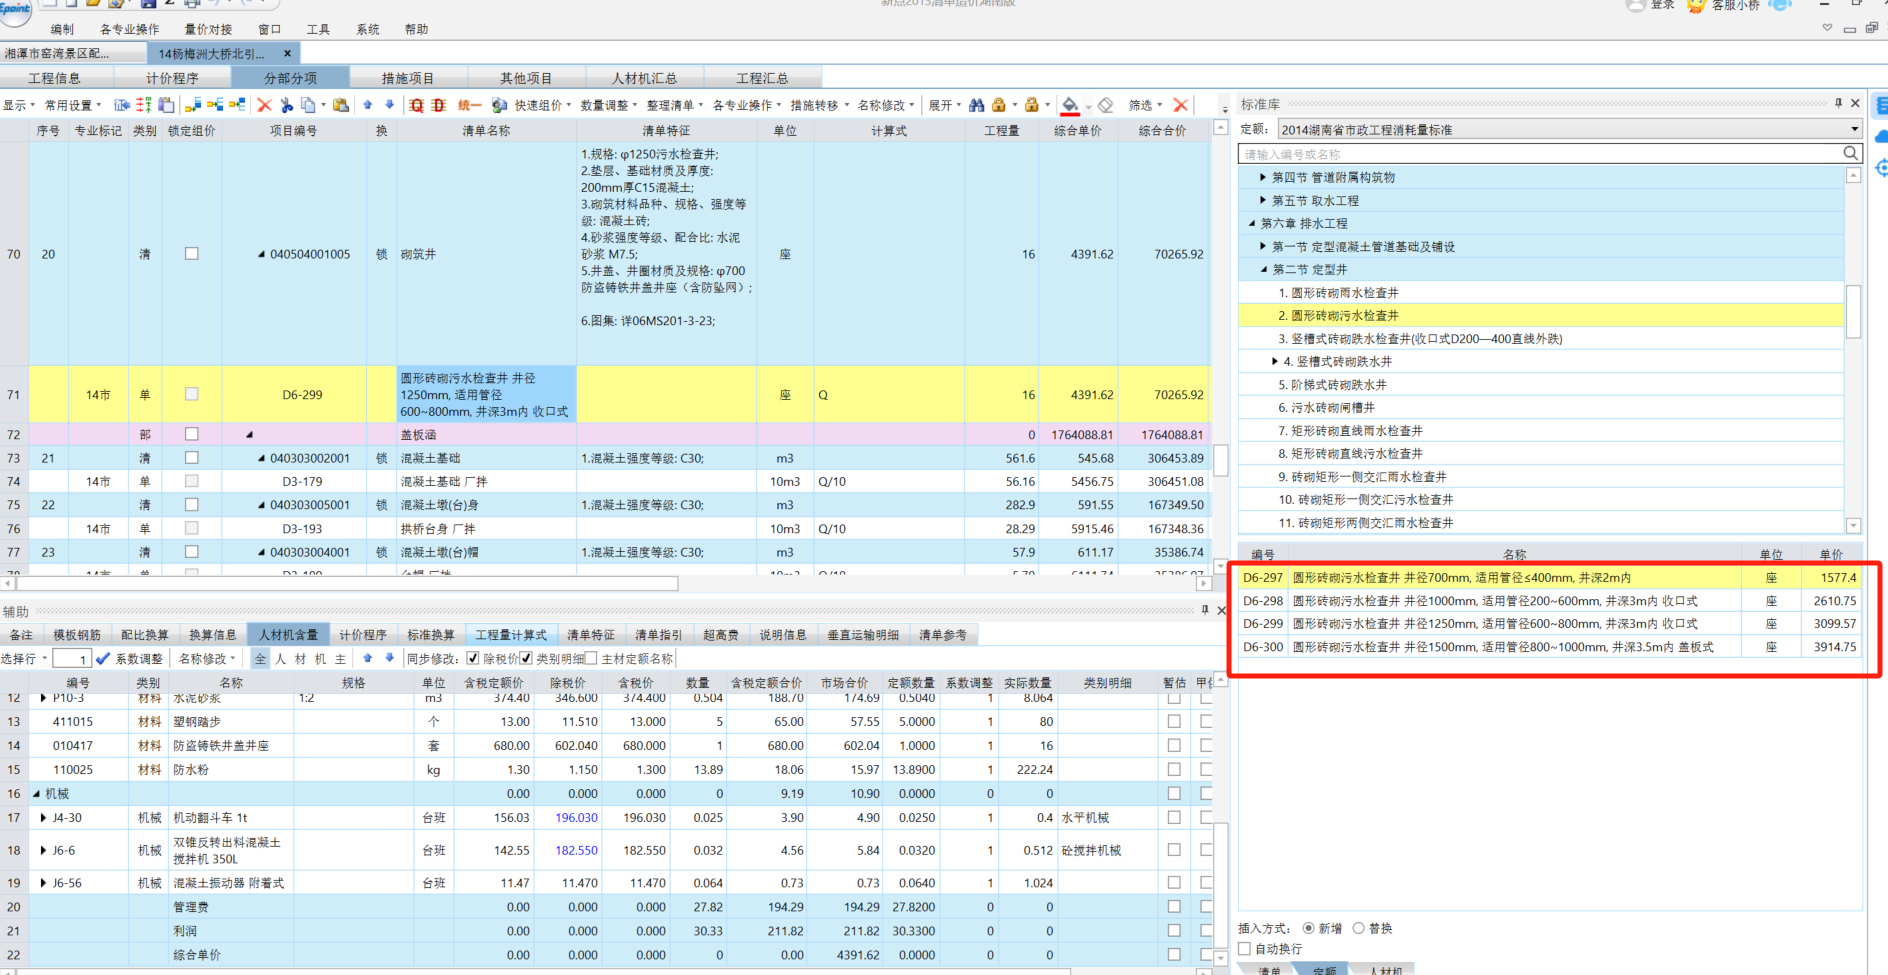Collapse the 第六章 排水工程 tree node
The width and height of the screenshot is (1888, 975).
[1252, 223]
